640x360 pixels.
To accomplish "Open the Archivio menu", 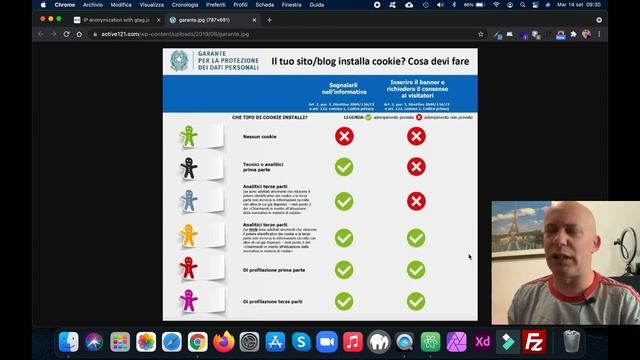I will pos(93,5).
